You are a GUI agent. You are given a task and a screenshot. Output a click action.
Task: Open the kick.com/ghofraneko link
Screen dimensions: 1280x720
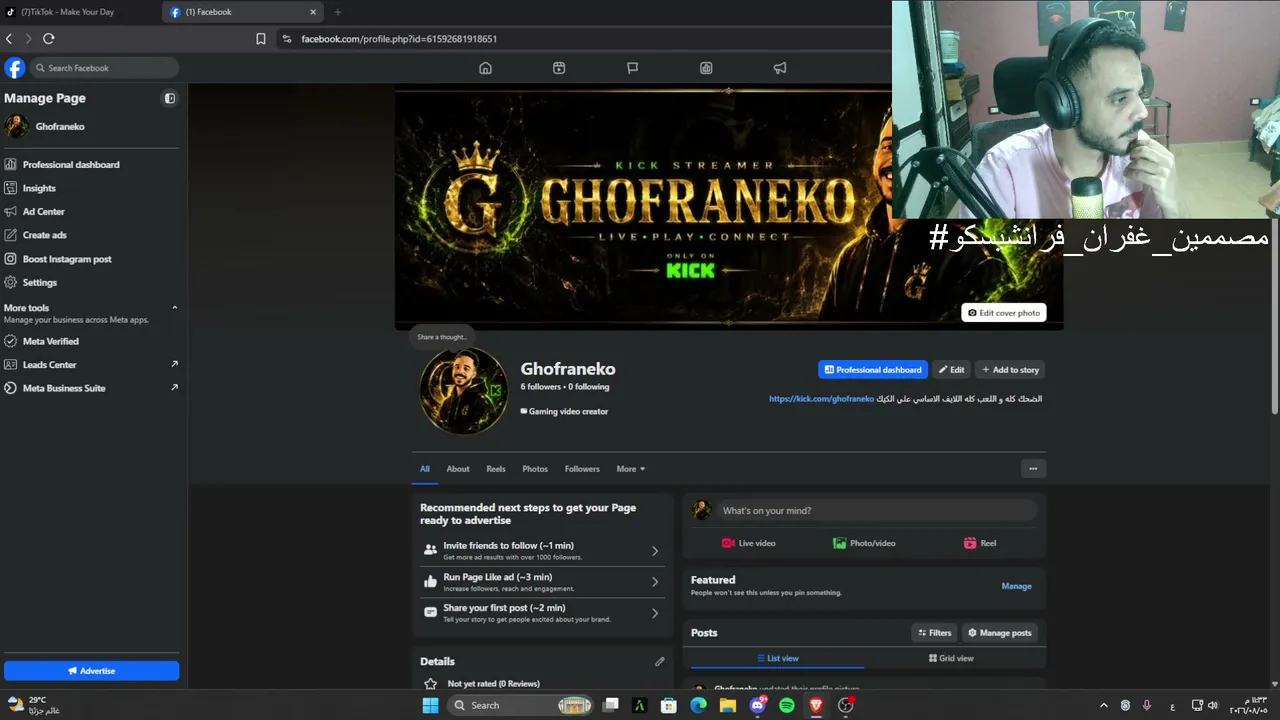pos(821,399)
